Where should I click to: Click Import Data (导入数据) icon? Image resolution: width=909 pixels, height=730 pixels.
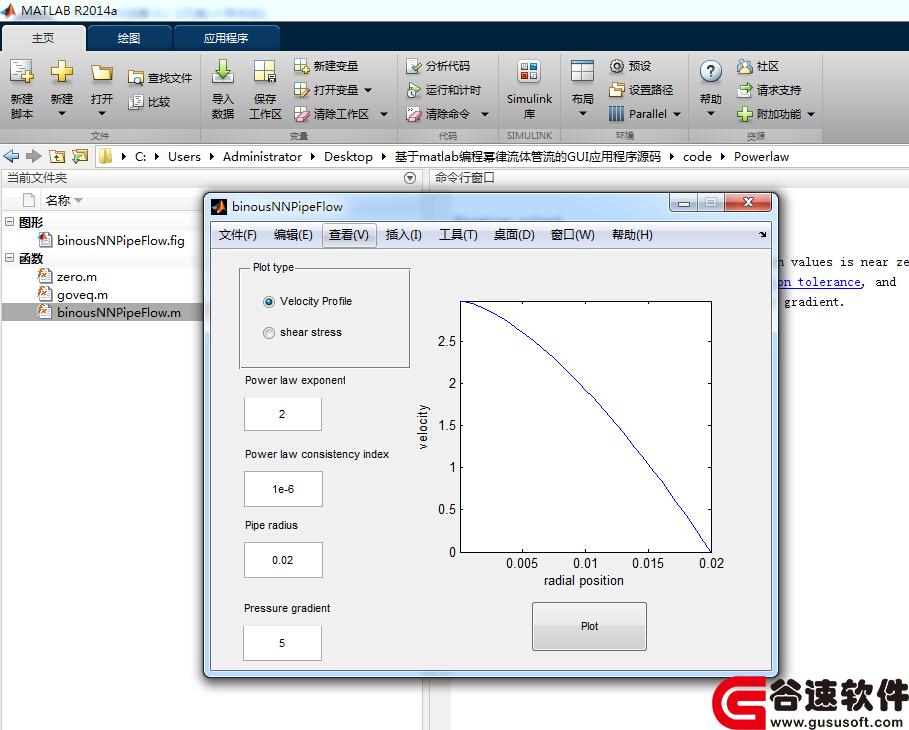point(223,71)
